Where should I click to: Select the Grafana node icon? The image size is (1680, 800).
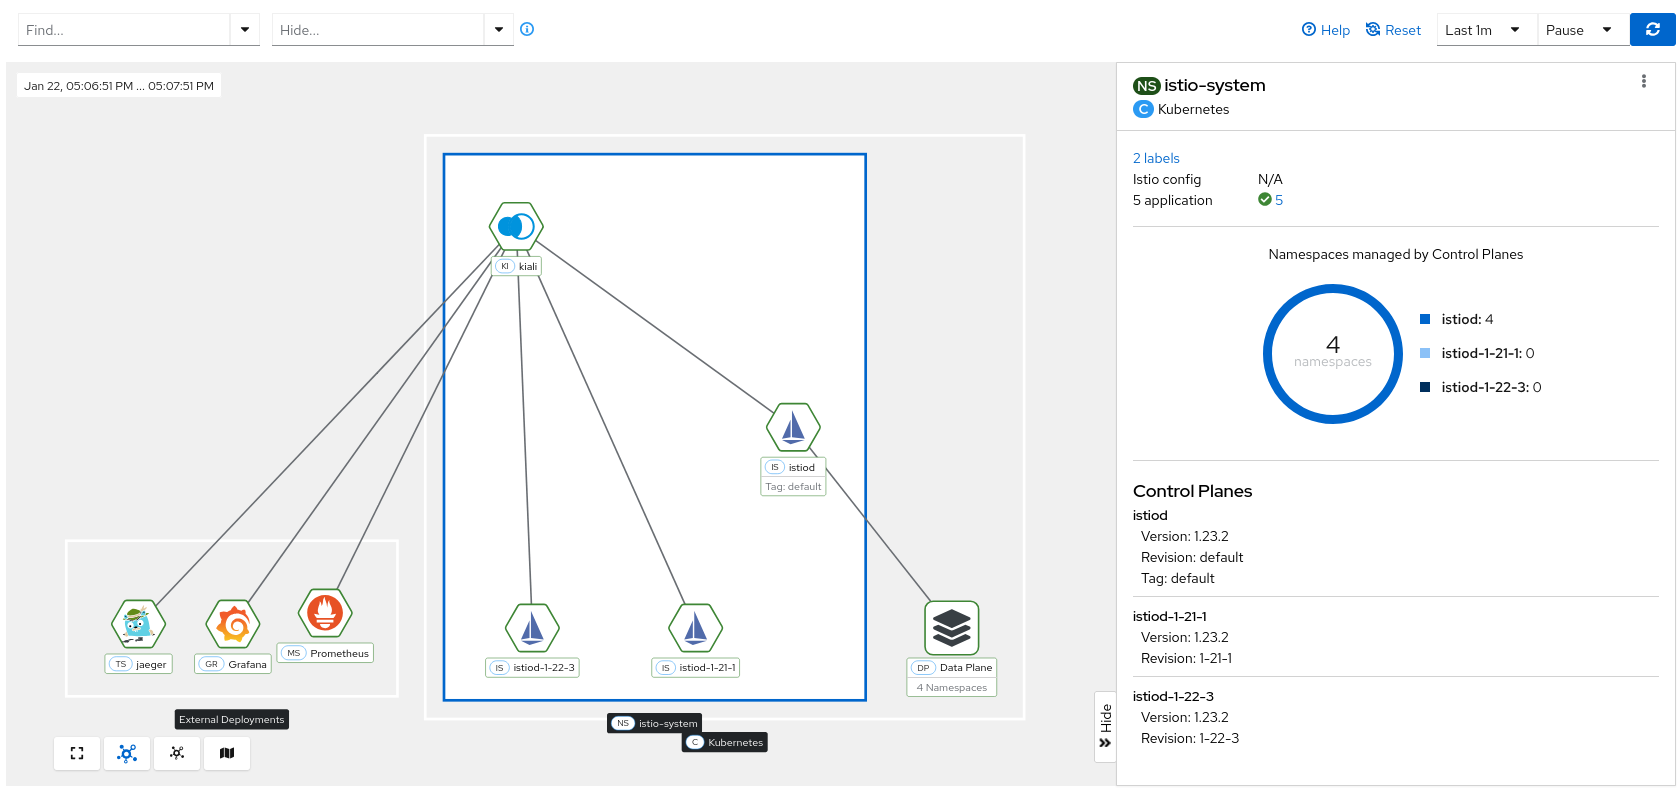(x=233, y=625)
